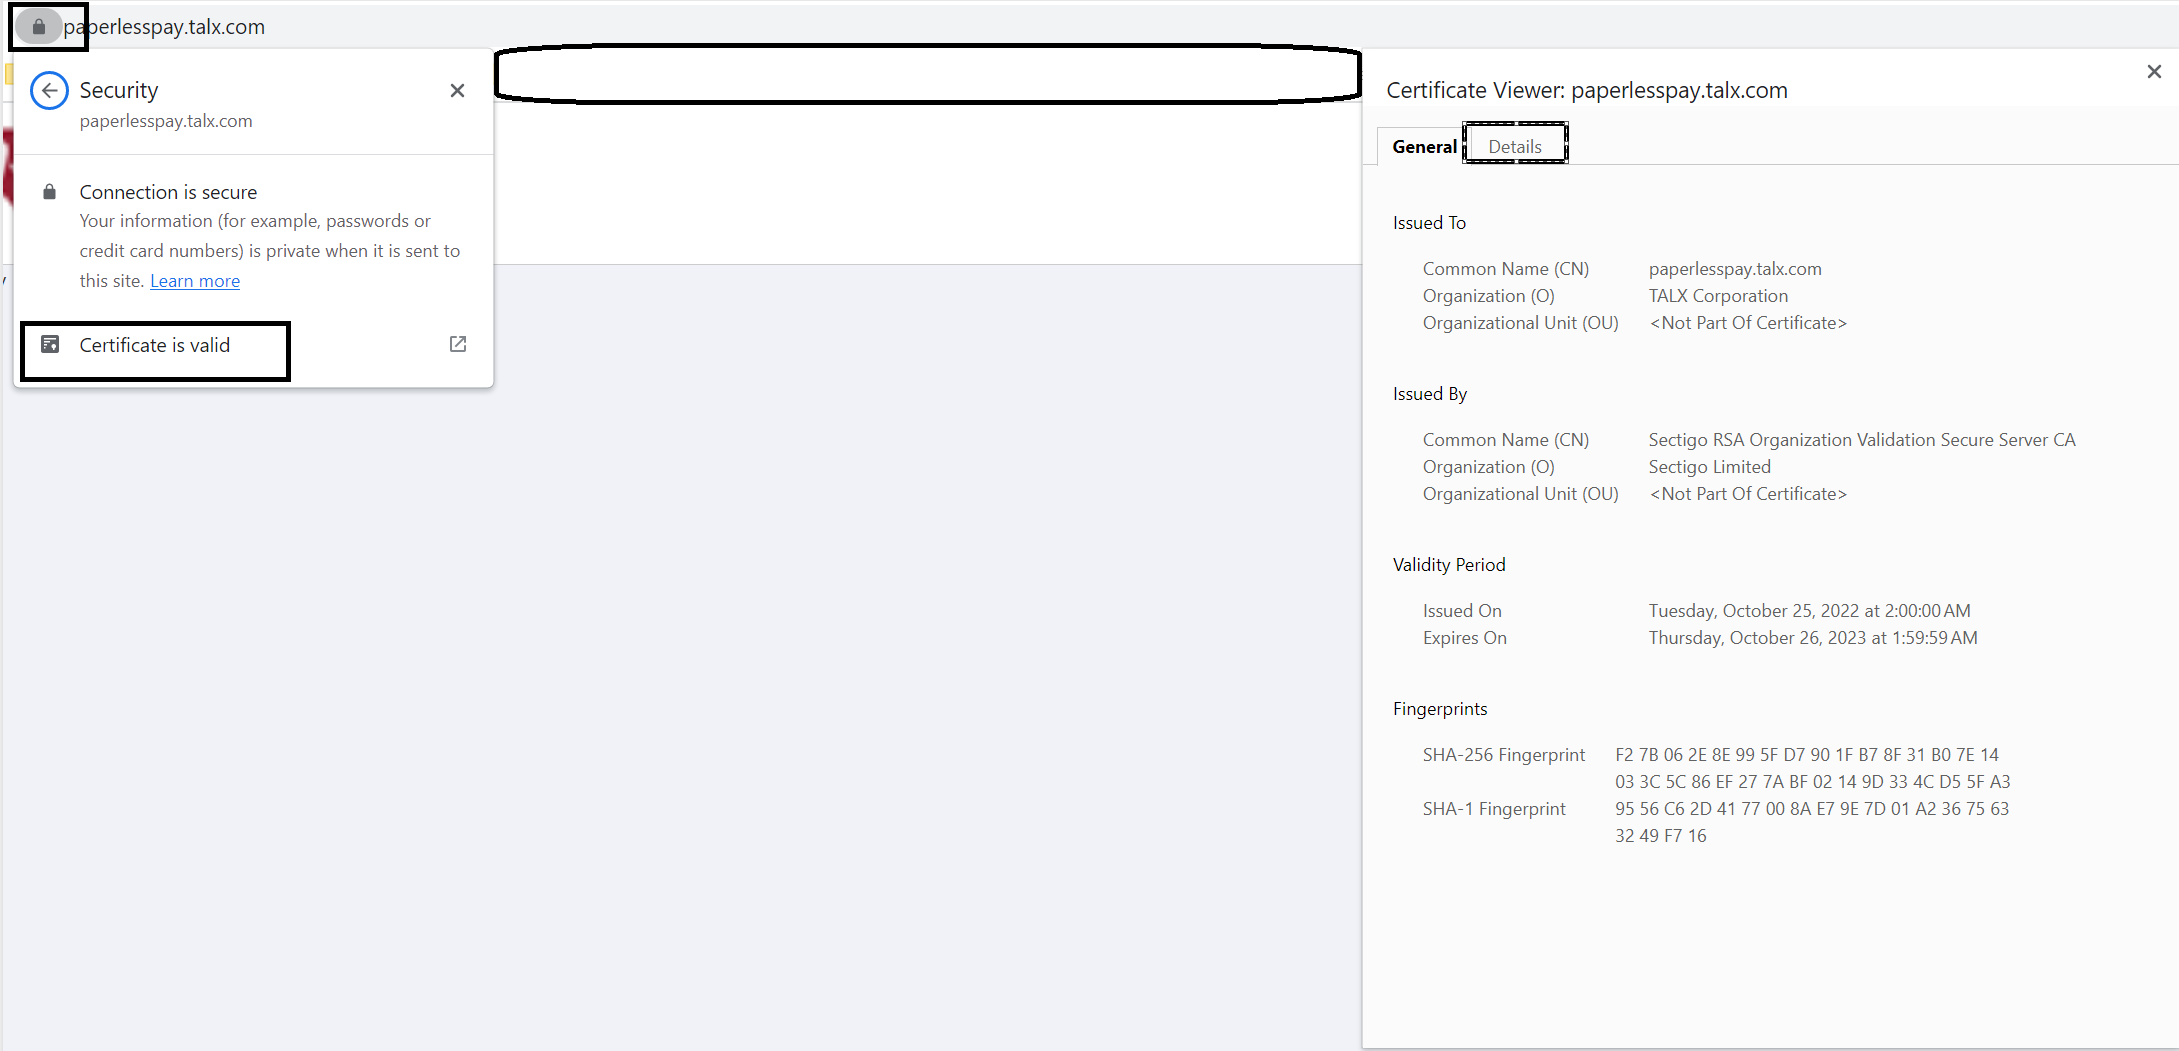Image resolution: width=2179 pixels, height=1051 pixels.
Task: Click the Certificate Viewer title text
Action: (x=1587, y=90)
